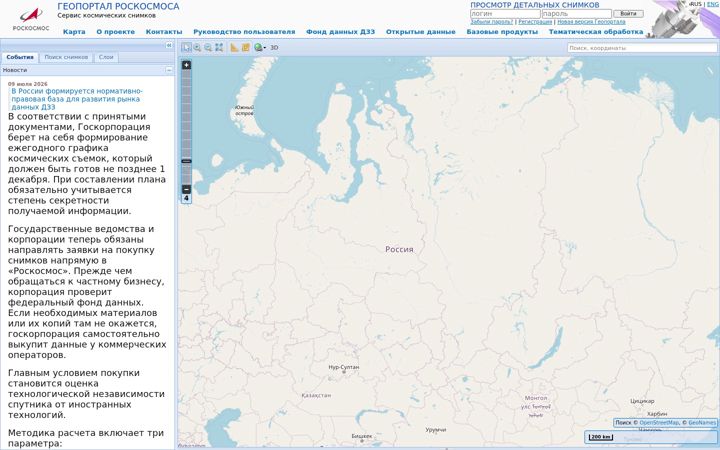Activate the zoom-out magnifier tool

coord(208,47)
